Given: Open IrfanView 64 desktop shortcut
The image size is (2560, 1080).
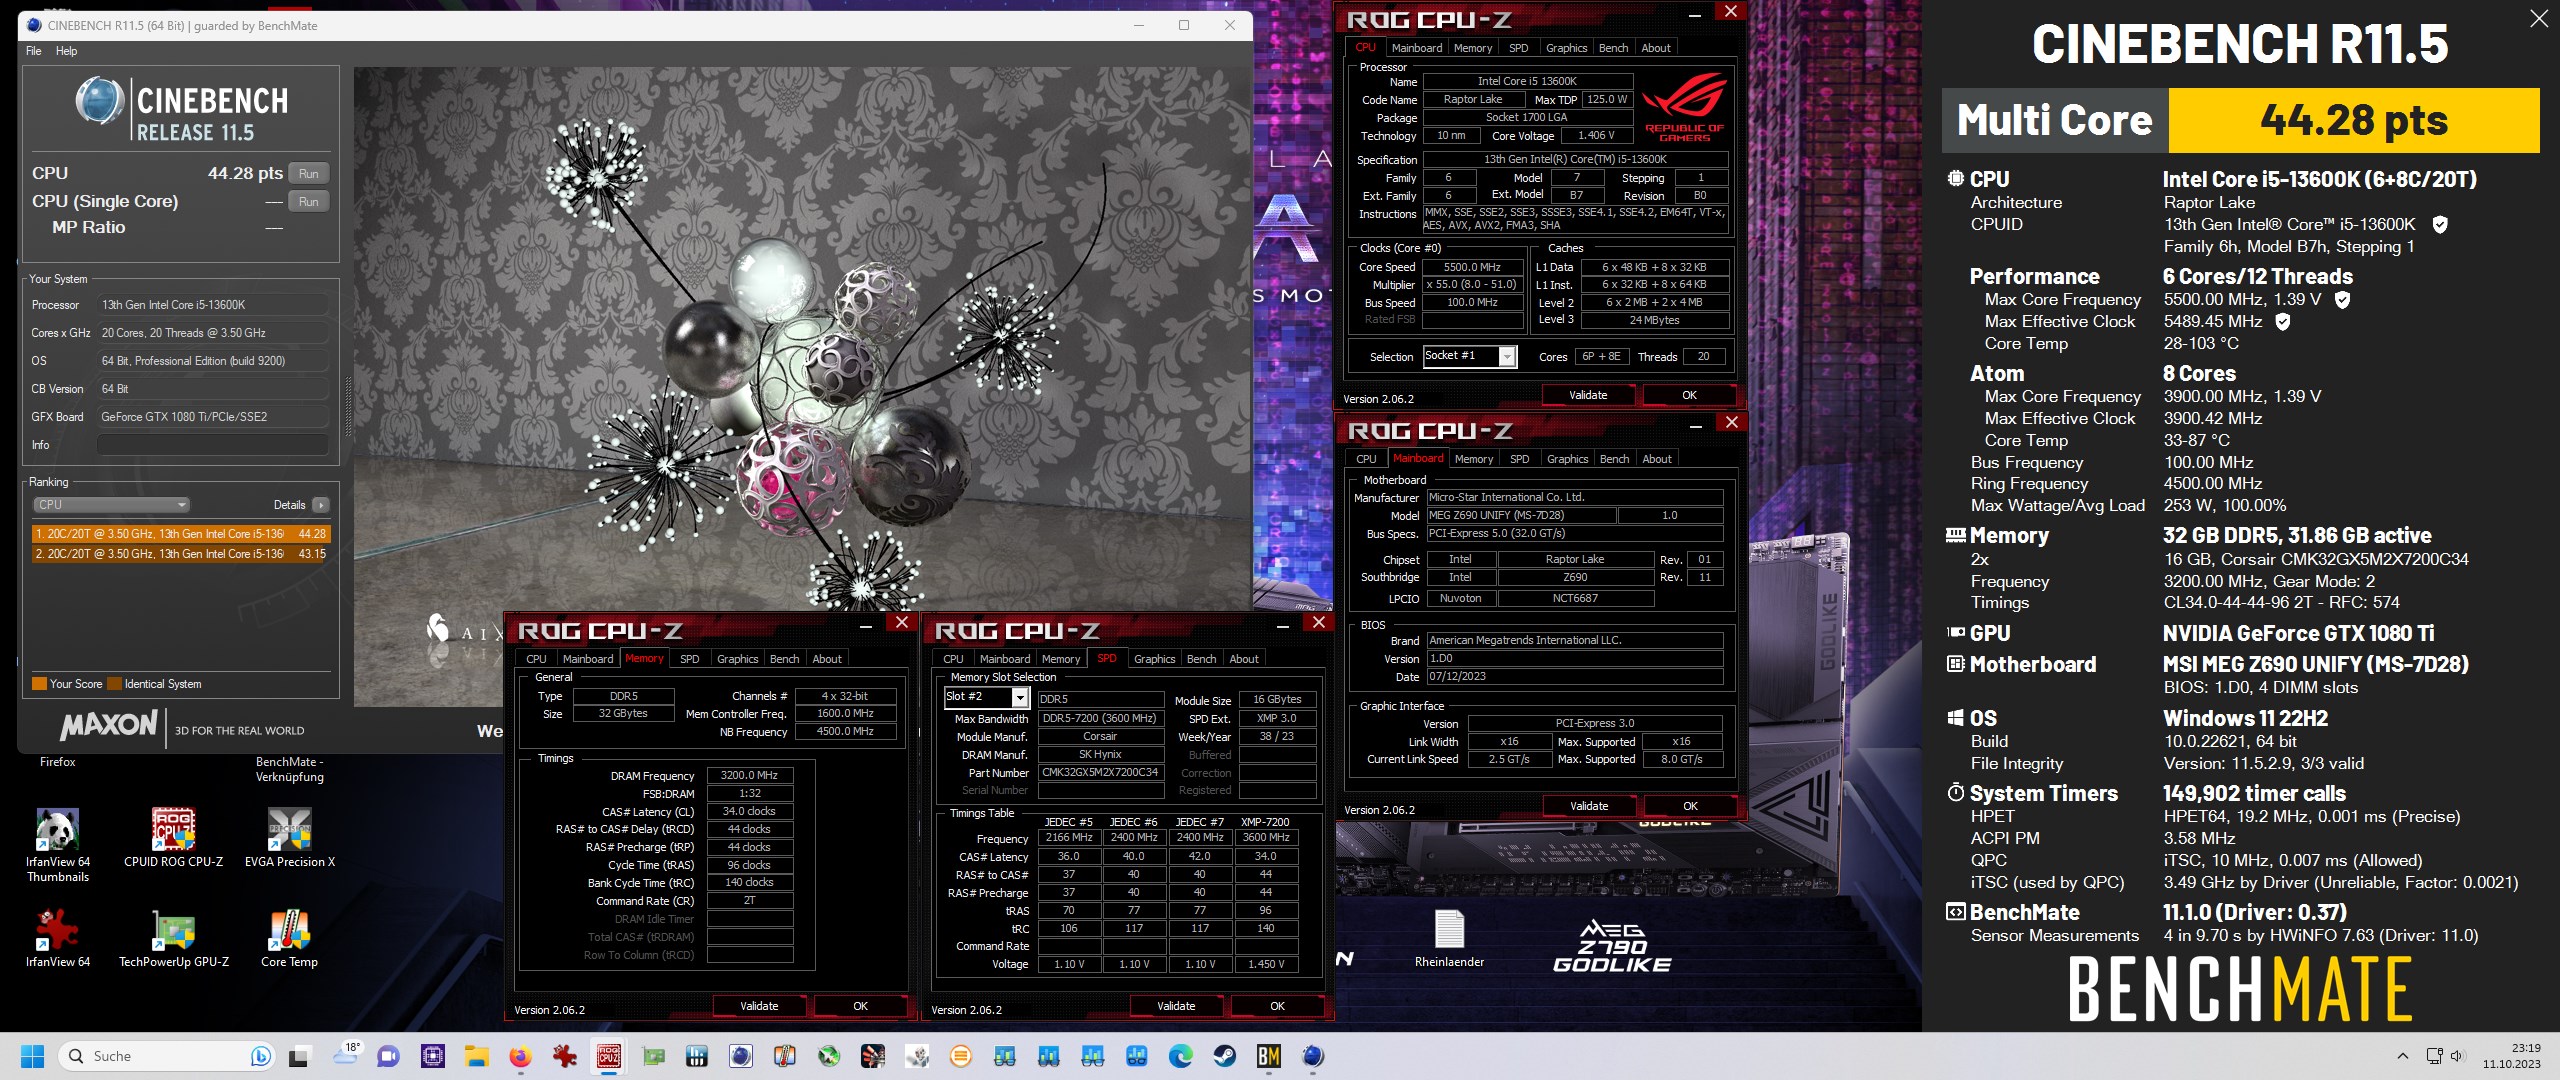Looking at the screenshot, I should (57, 938).
